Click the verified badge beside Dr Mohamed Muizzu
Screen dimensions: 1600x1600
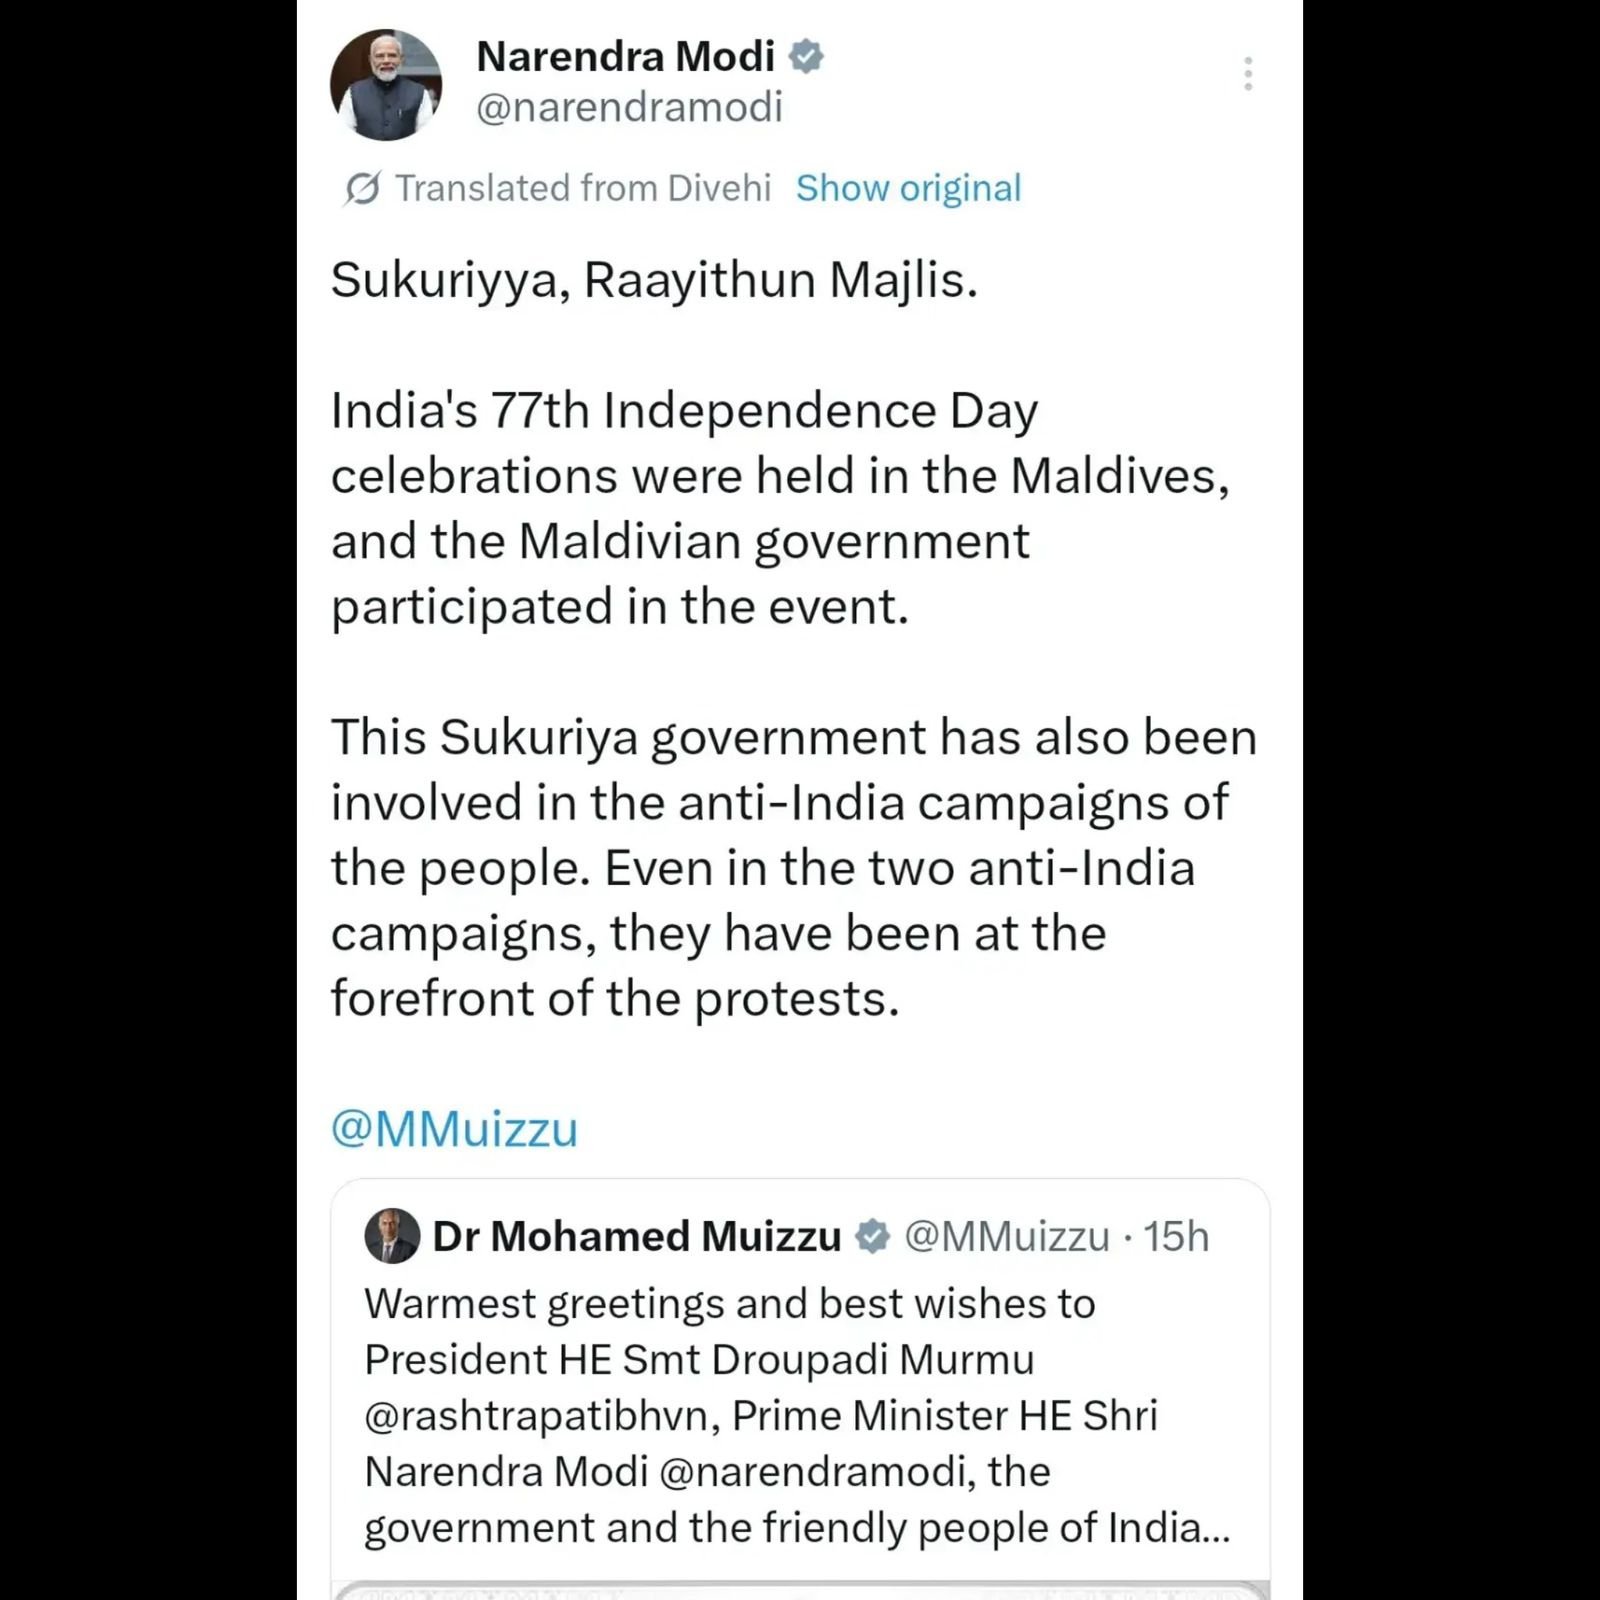point(873,1237)
